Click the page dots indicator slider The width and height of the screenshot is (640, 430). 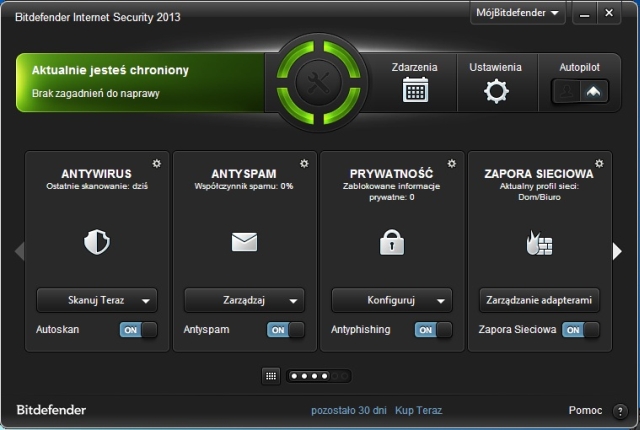pos(317,376)
